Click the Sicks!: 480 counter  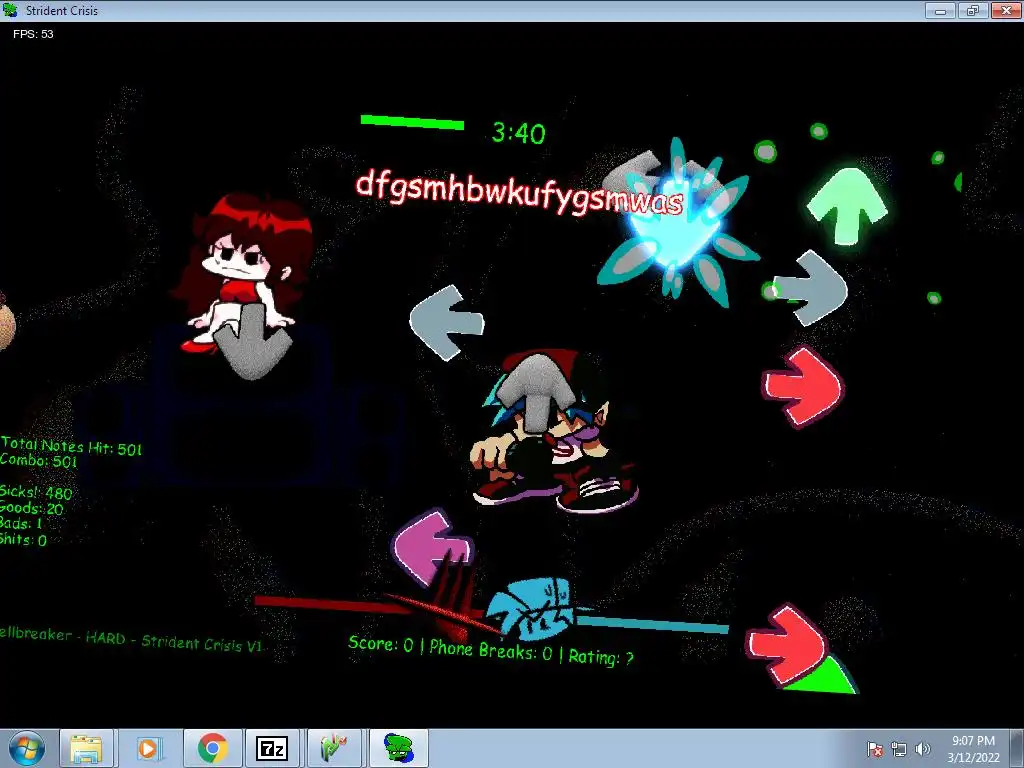click(x=36, y=492)
